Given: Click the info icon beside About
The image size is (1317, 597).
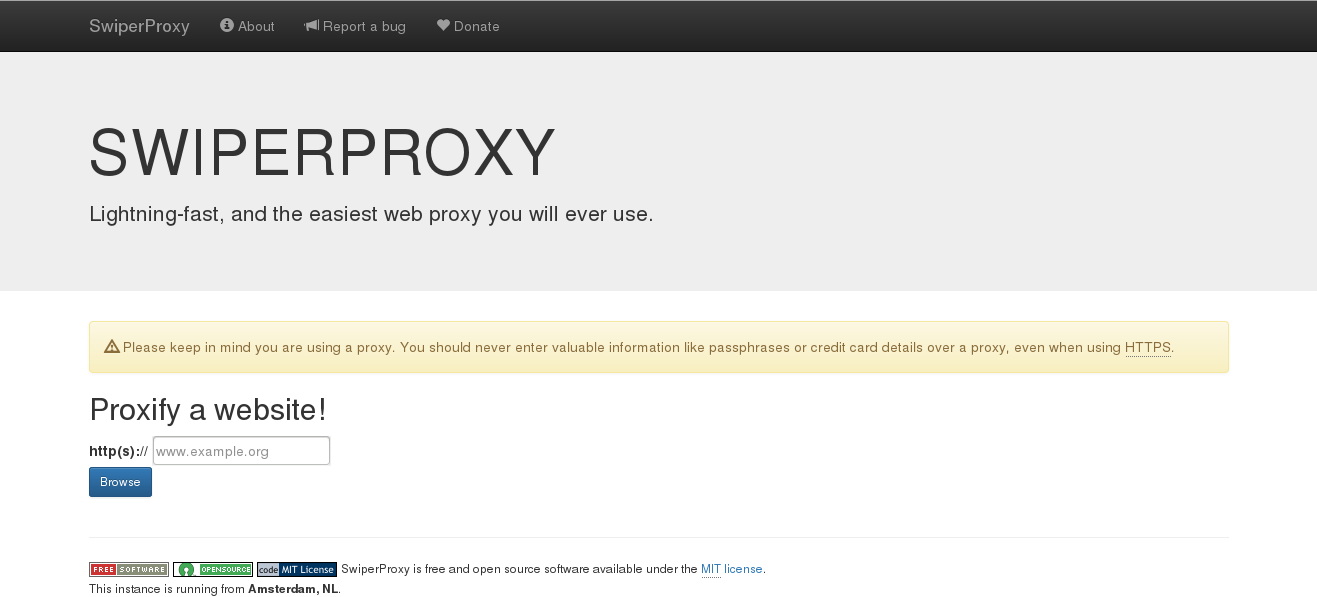Looking at the screenshot, I should [227, 26].
